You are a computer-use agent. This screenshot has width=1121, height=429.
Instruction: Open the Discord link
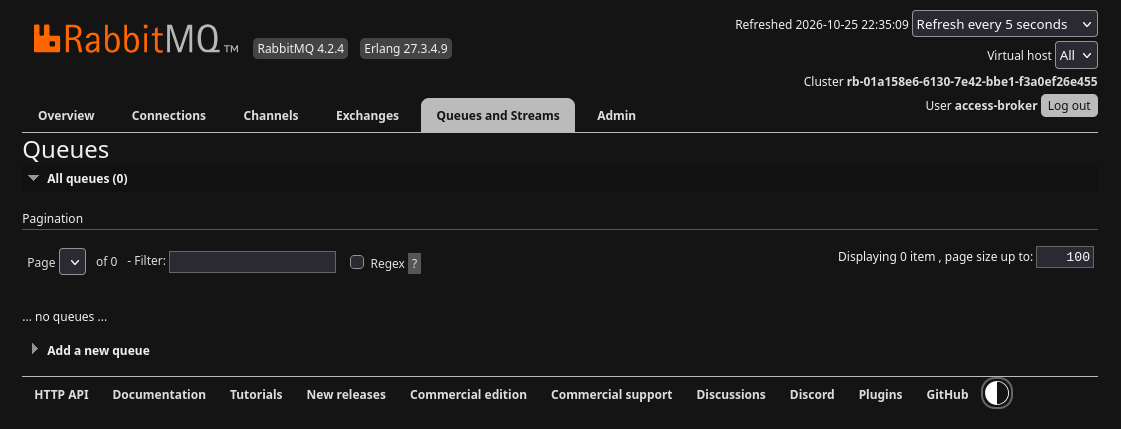[812, 395]
